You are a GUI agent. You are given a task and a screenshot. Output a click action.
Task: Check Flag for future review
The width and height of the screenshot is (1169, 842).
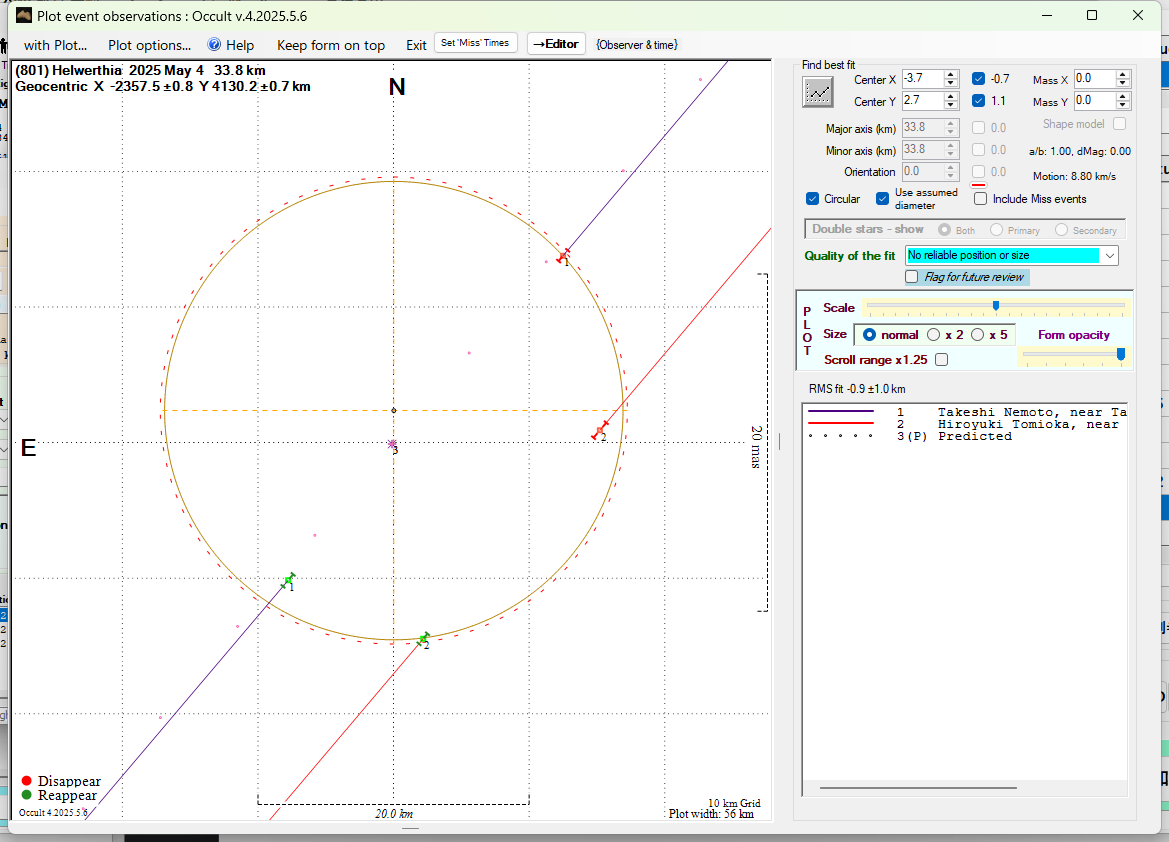coord(912,277)
